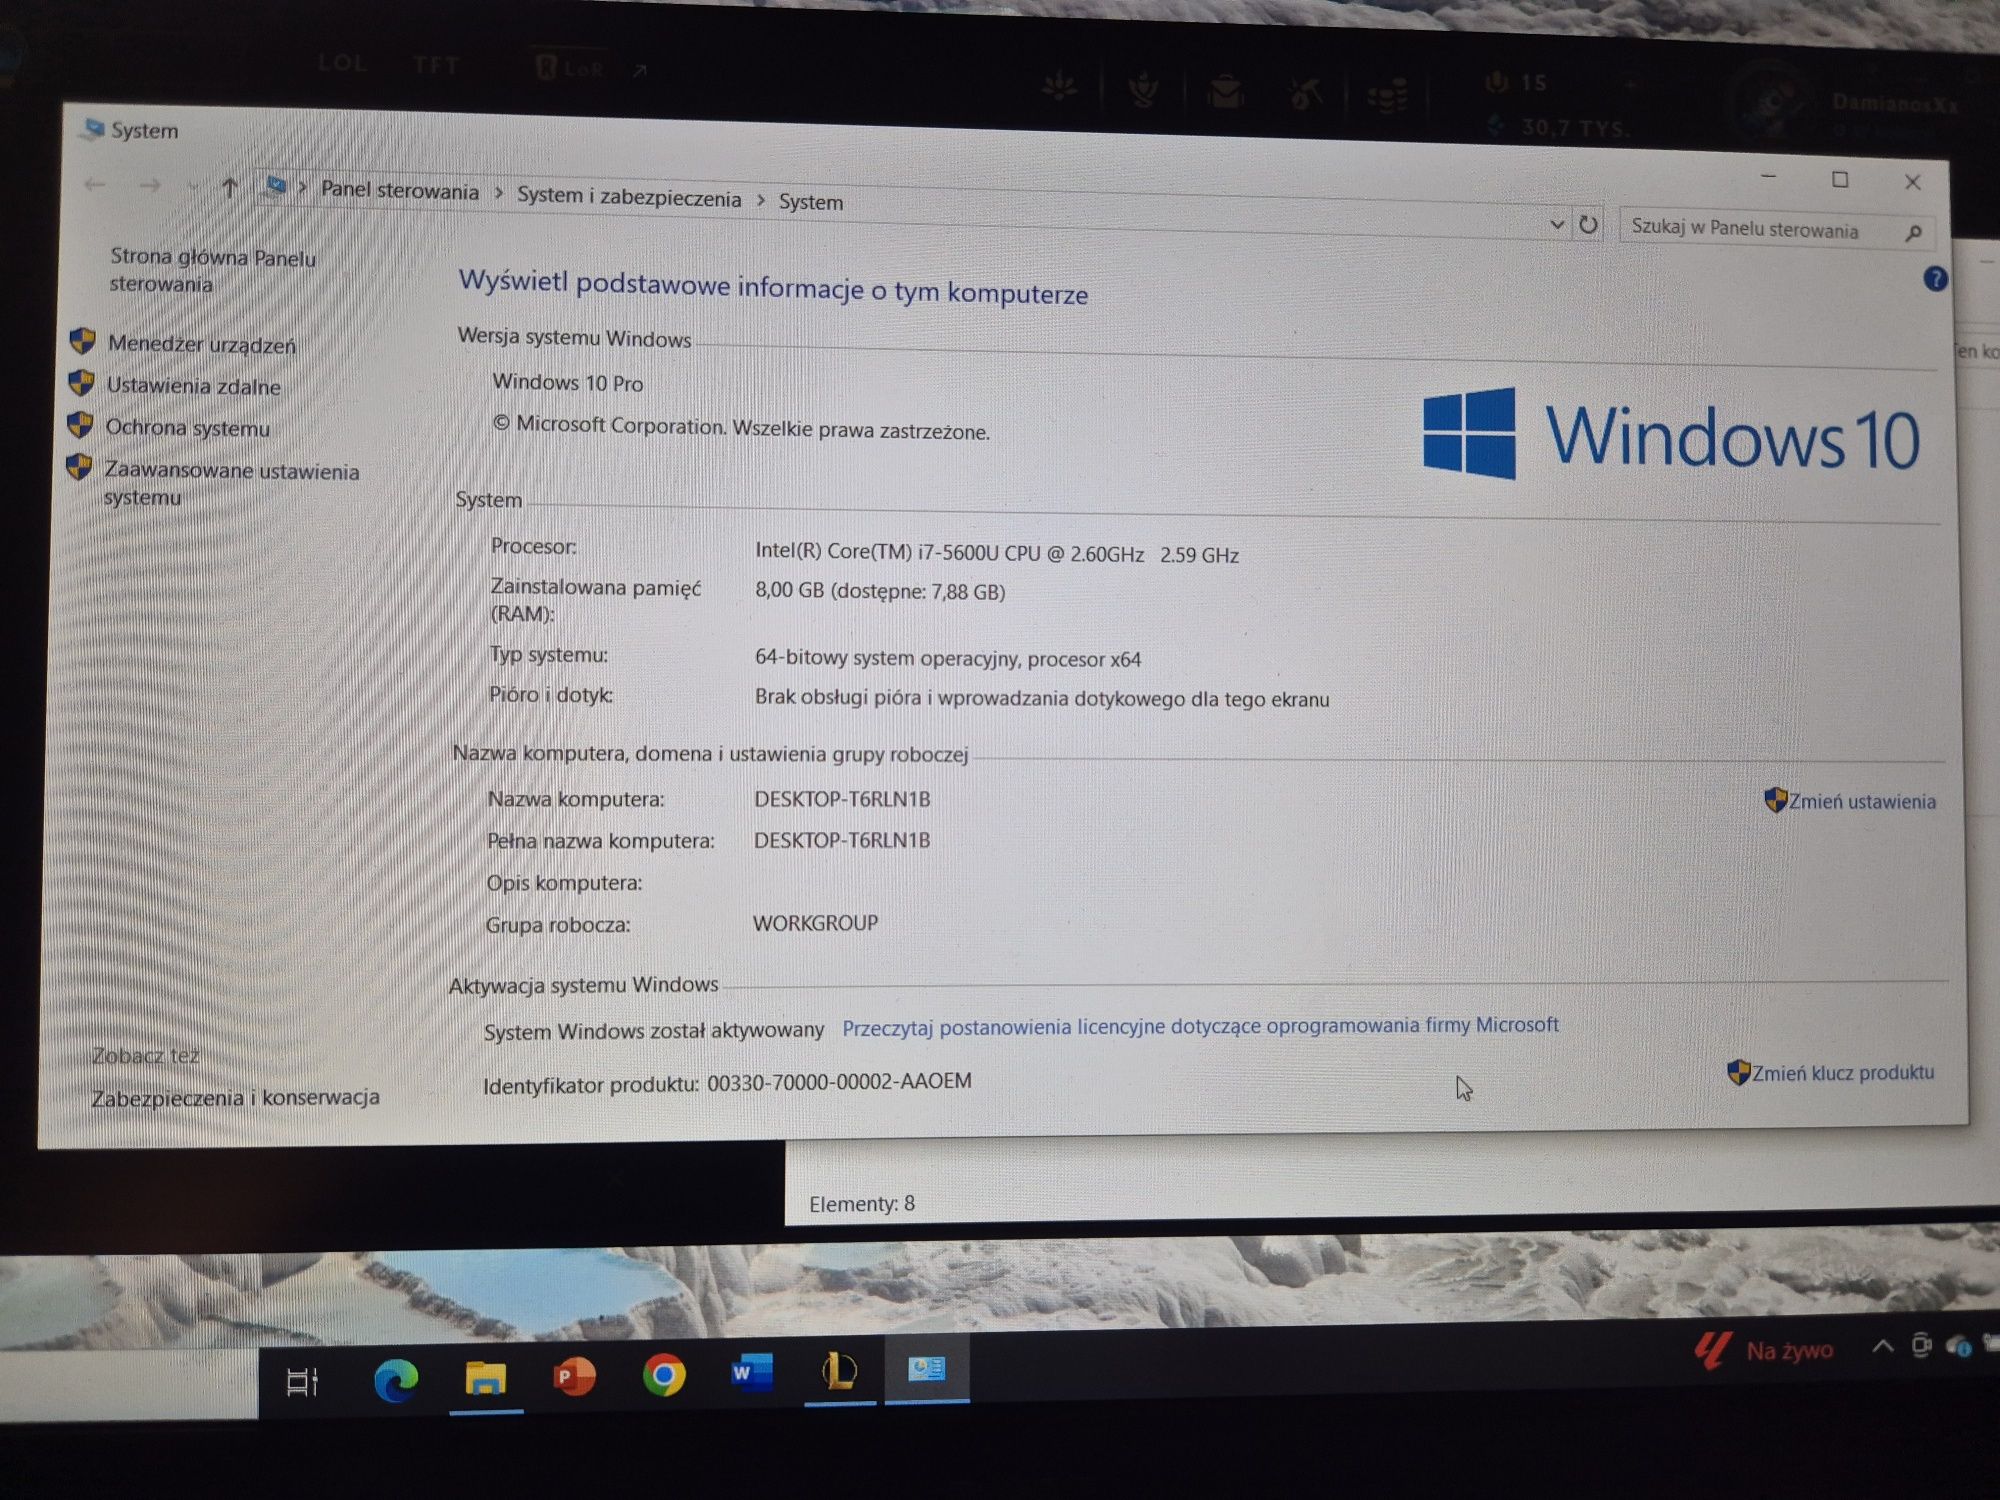Launch Microsoft Edge from taskbar
This screenshot has width=2000, height=1500.
coord(396,1381)
